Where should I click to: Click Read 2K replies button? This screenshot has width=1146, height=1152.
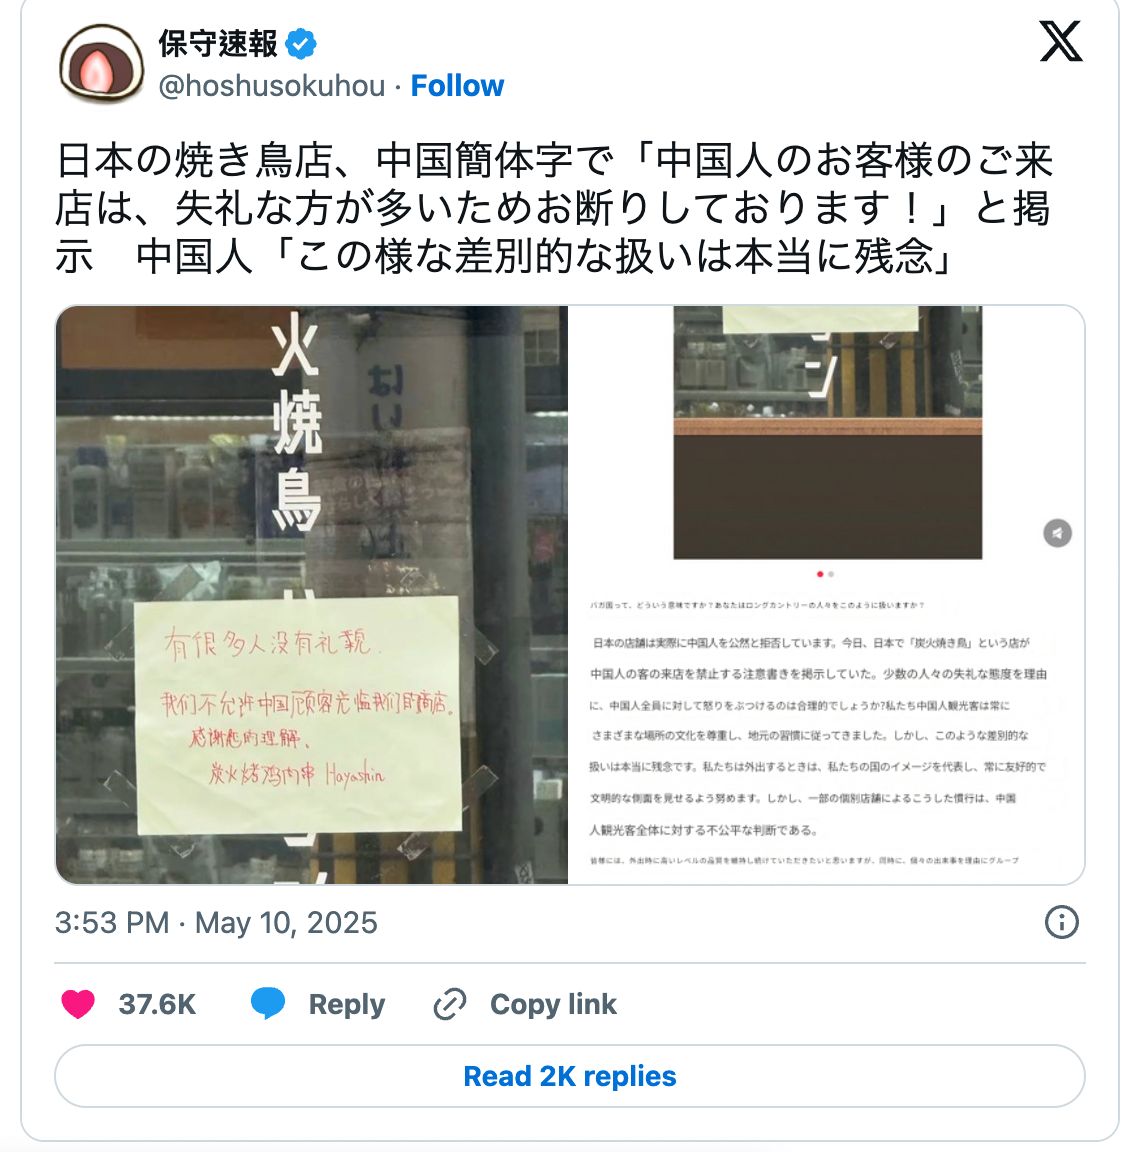point(570,1076)
